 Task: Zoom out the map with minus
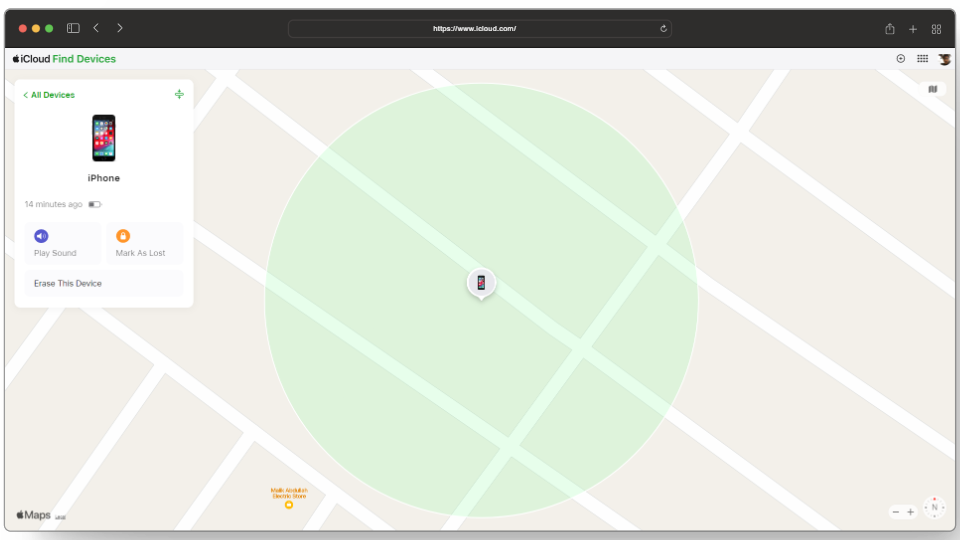coord(896,512)
